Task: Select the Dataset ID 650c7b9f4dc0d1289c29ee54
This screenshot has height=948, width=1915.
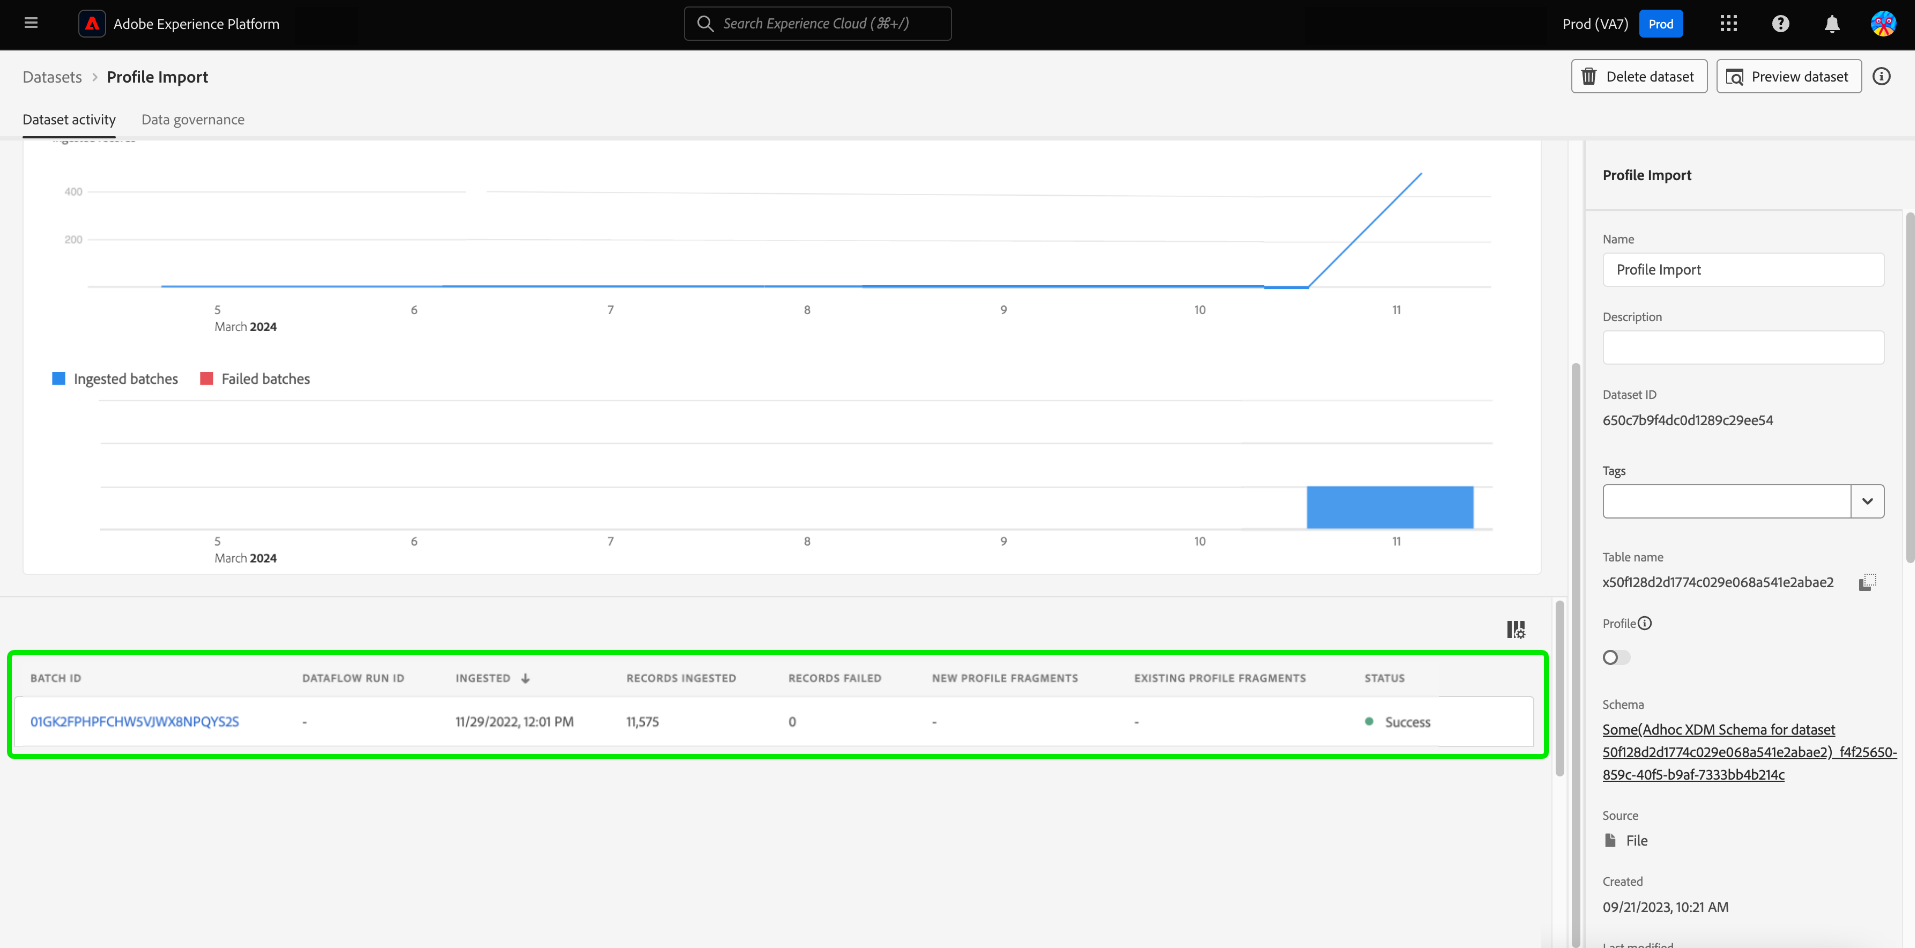Action: click(x=1688, y=421)
